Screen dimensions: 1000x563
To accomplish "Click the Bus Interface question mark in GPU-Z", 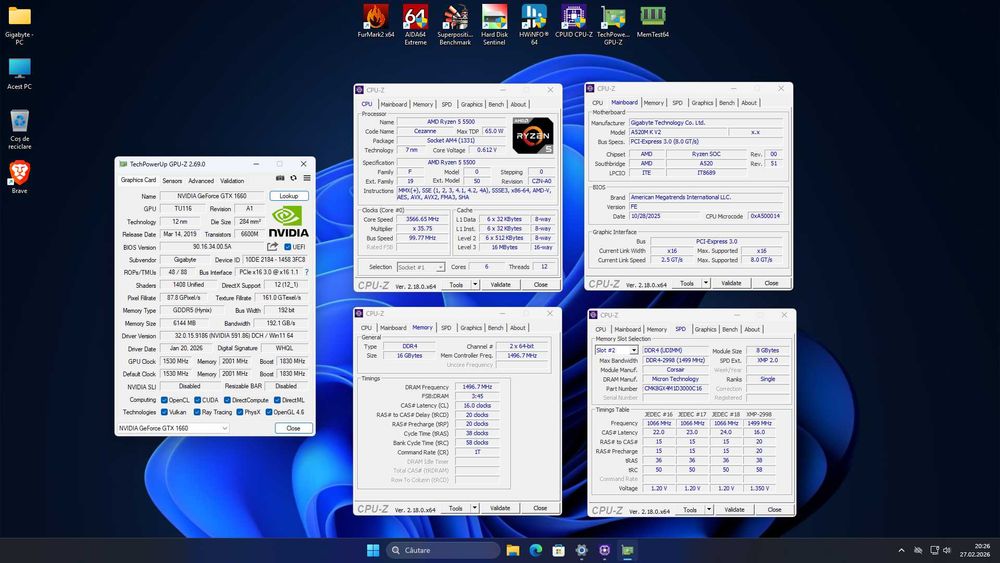I will point(307,272).
